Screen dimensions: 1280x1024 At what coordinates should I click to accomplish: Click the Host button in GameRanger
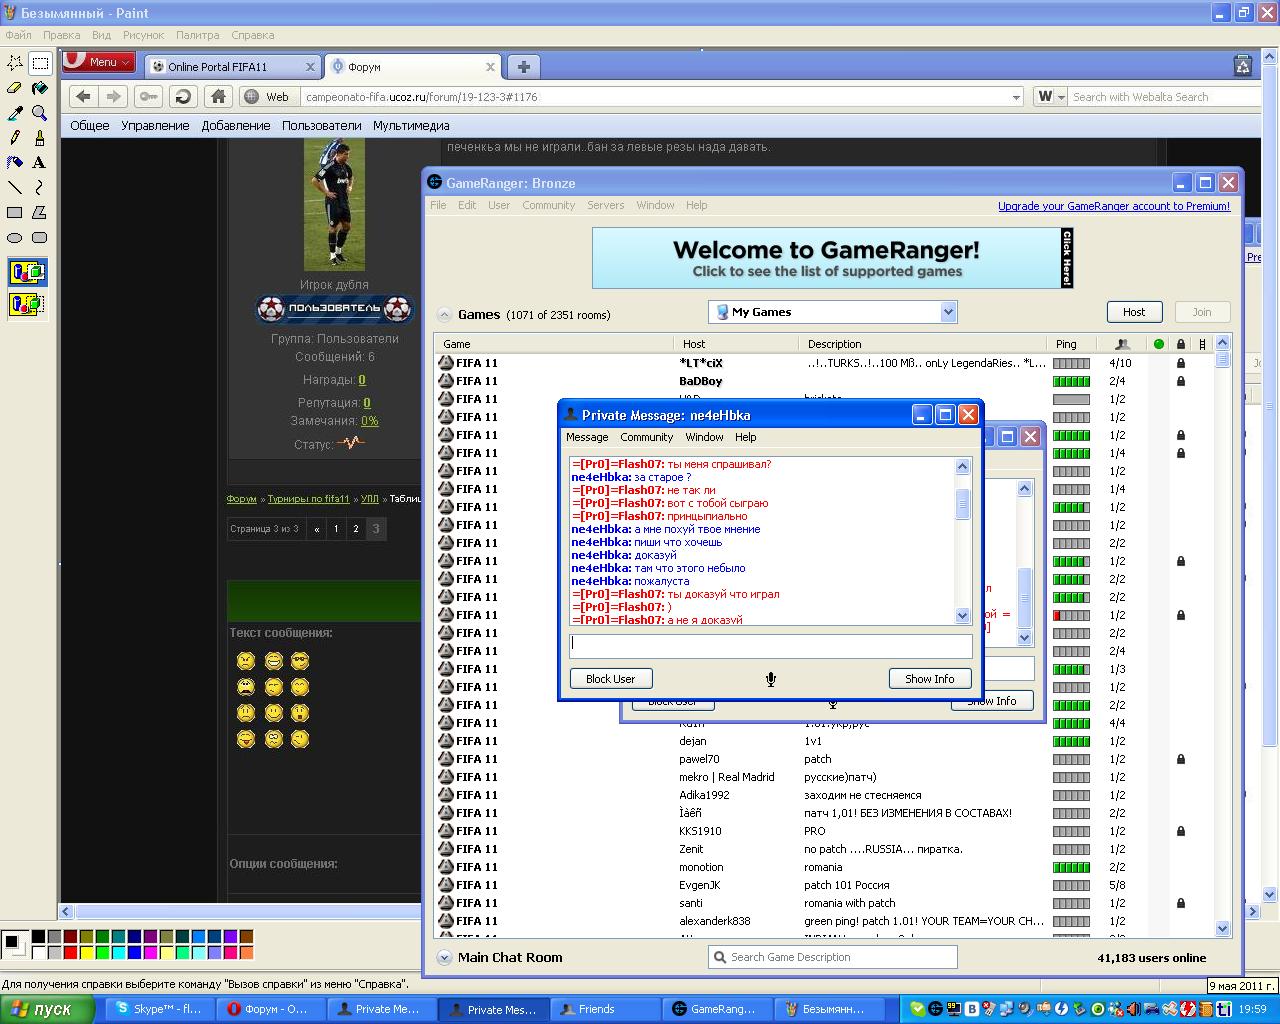coord(1134,312)
